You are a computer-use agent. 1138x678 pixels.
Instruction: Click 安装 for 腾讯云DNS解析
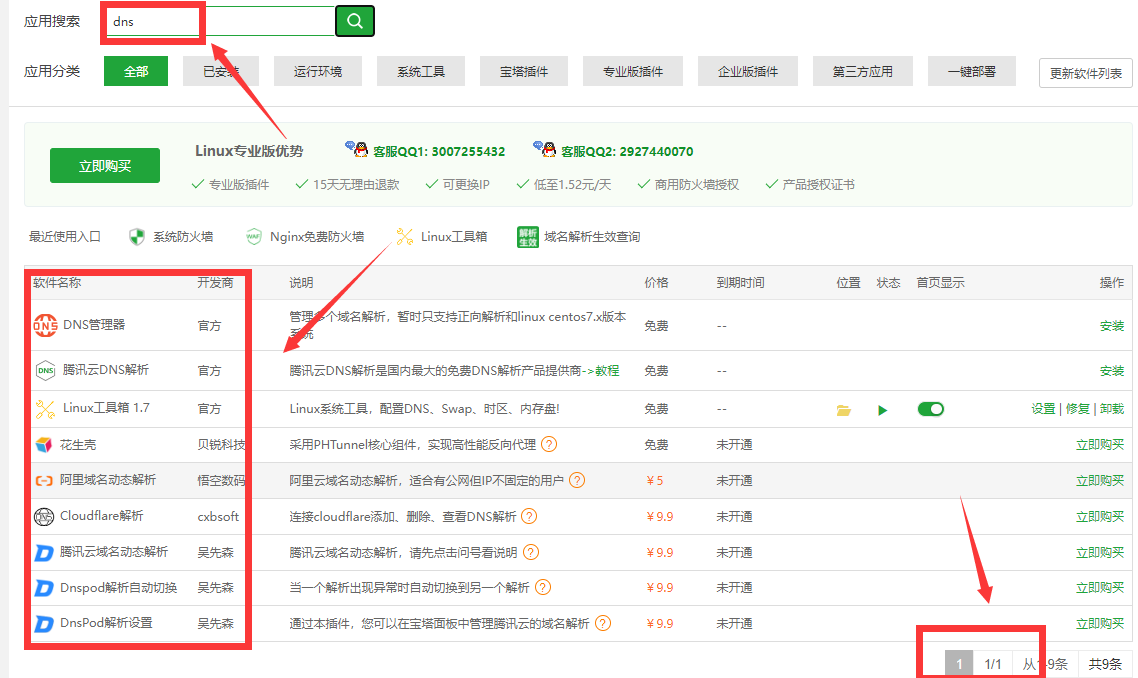pyautogui.click(x=1112, y=371)
